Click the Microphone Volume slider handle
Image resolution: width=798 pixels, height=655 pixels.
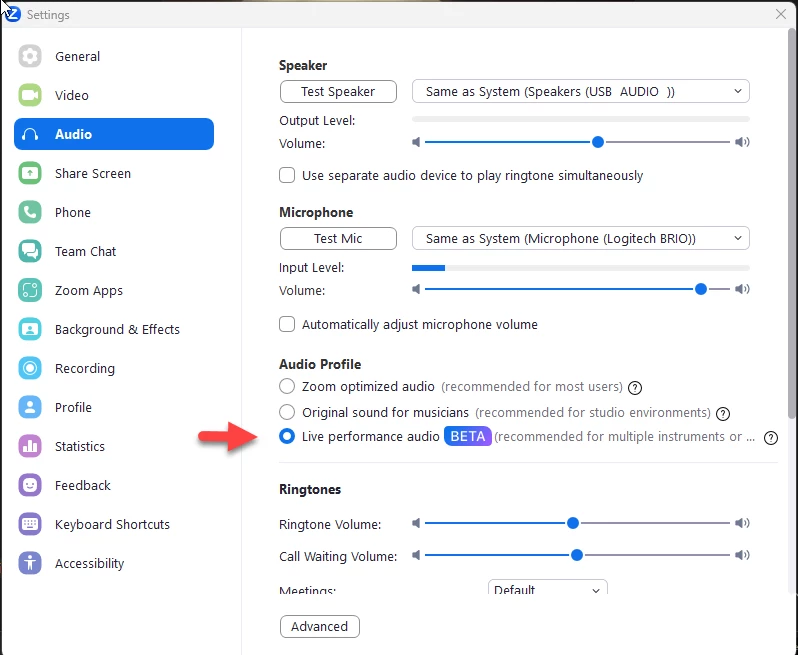[x=701, y=289]
